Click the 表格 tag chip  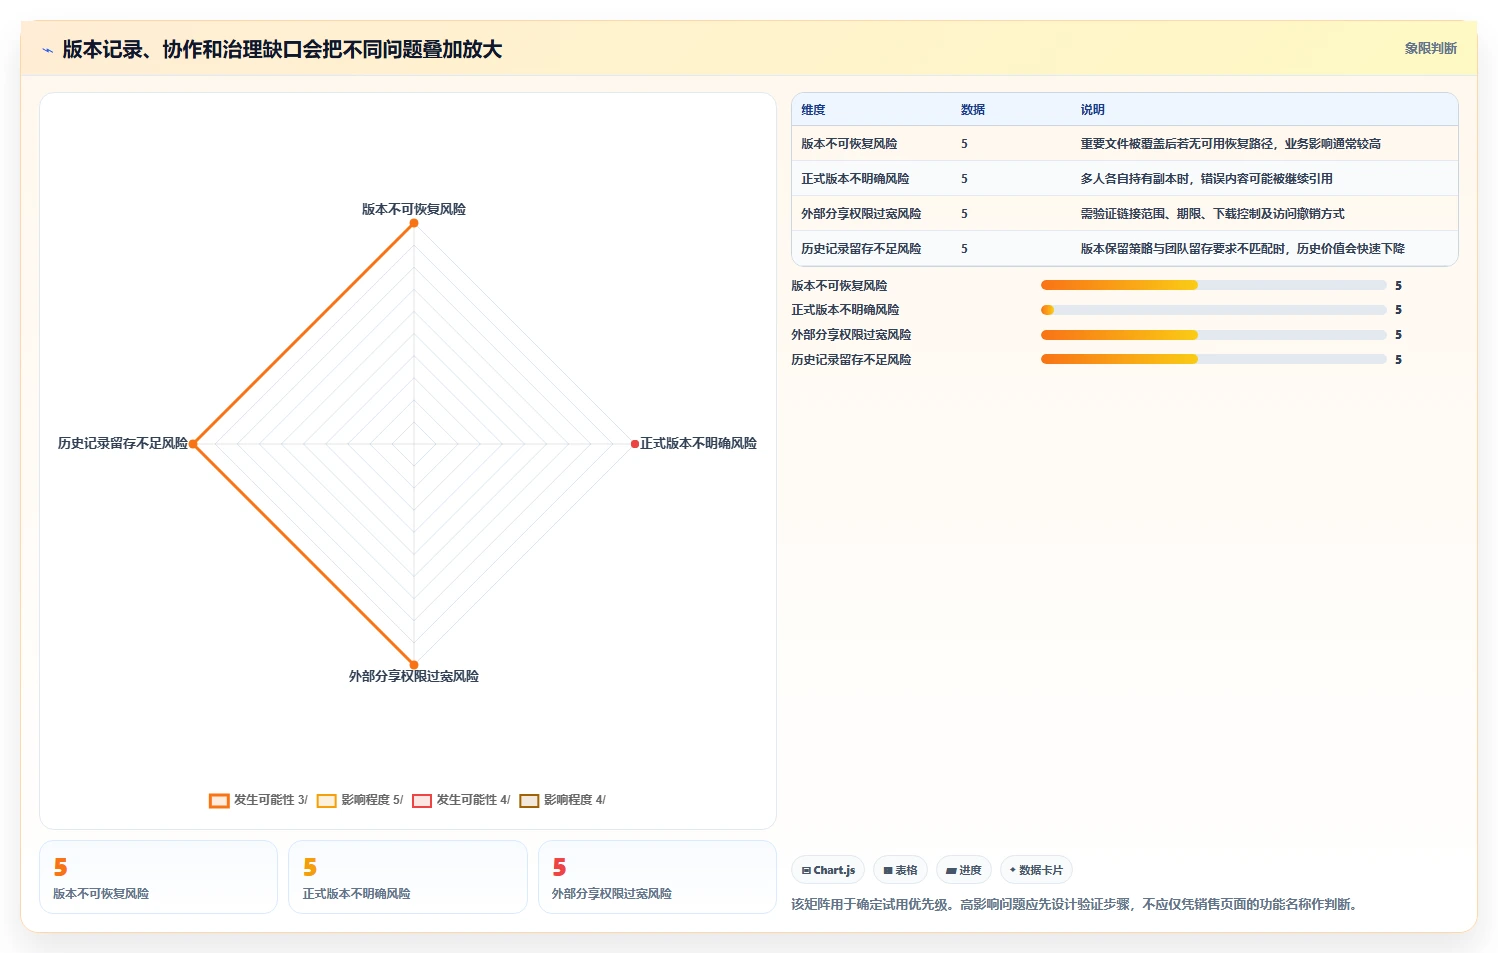[x=900, y=870]
